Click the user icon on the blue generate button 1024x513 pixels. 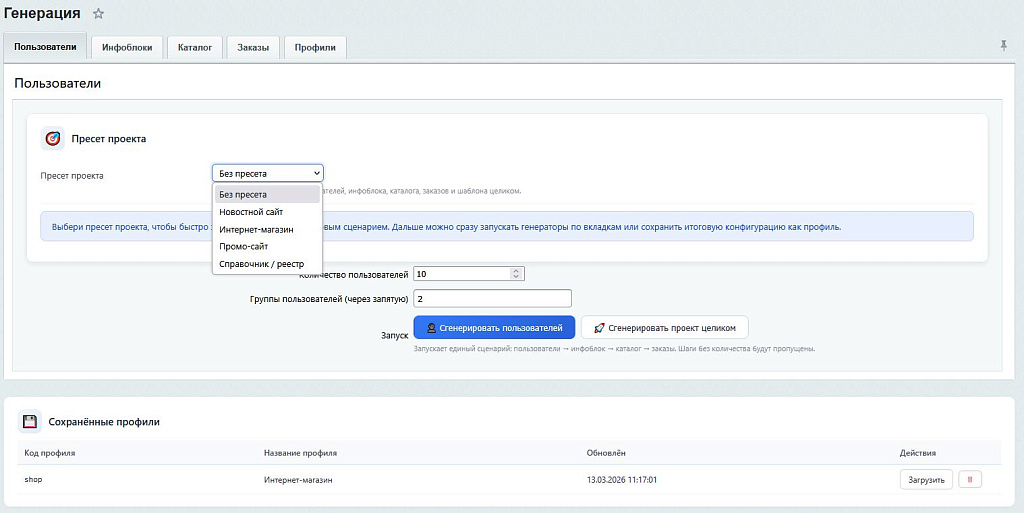click(431, 328)
